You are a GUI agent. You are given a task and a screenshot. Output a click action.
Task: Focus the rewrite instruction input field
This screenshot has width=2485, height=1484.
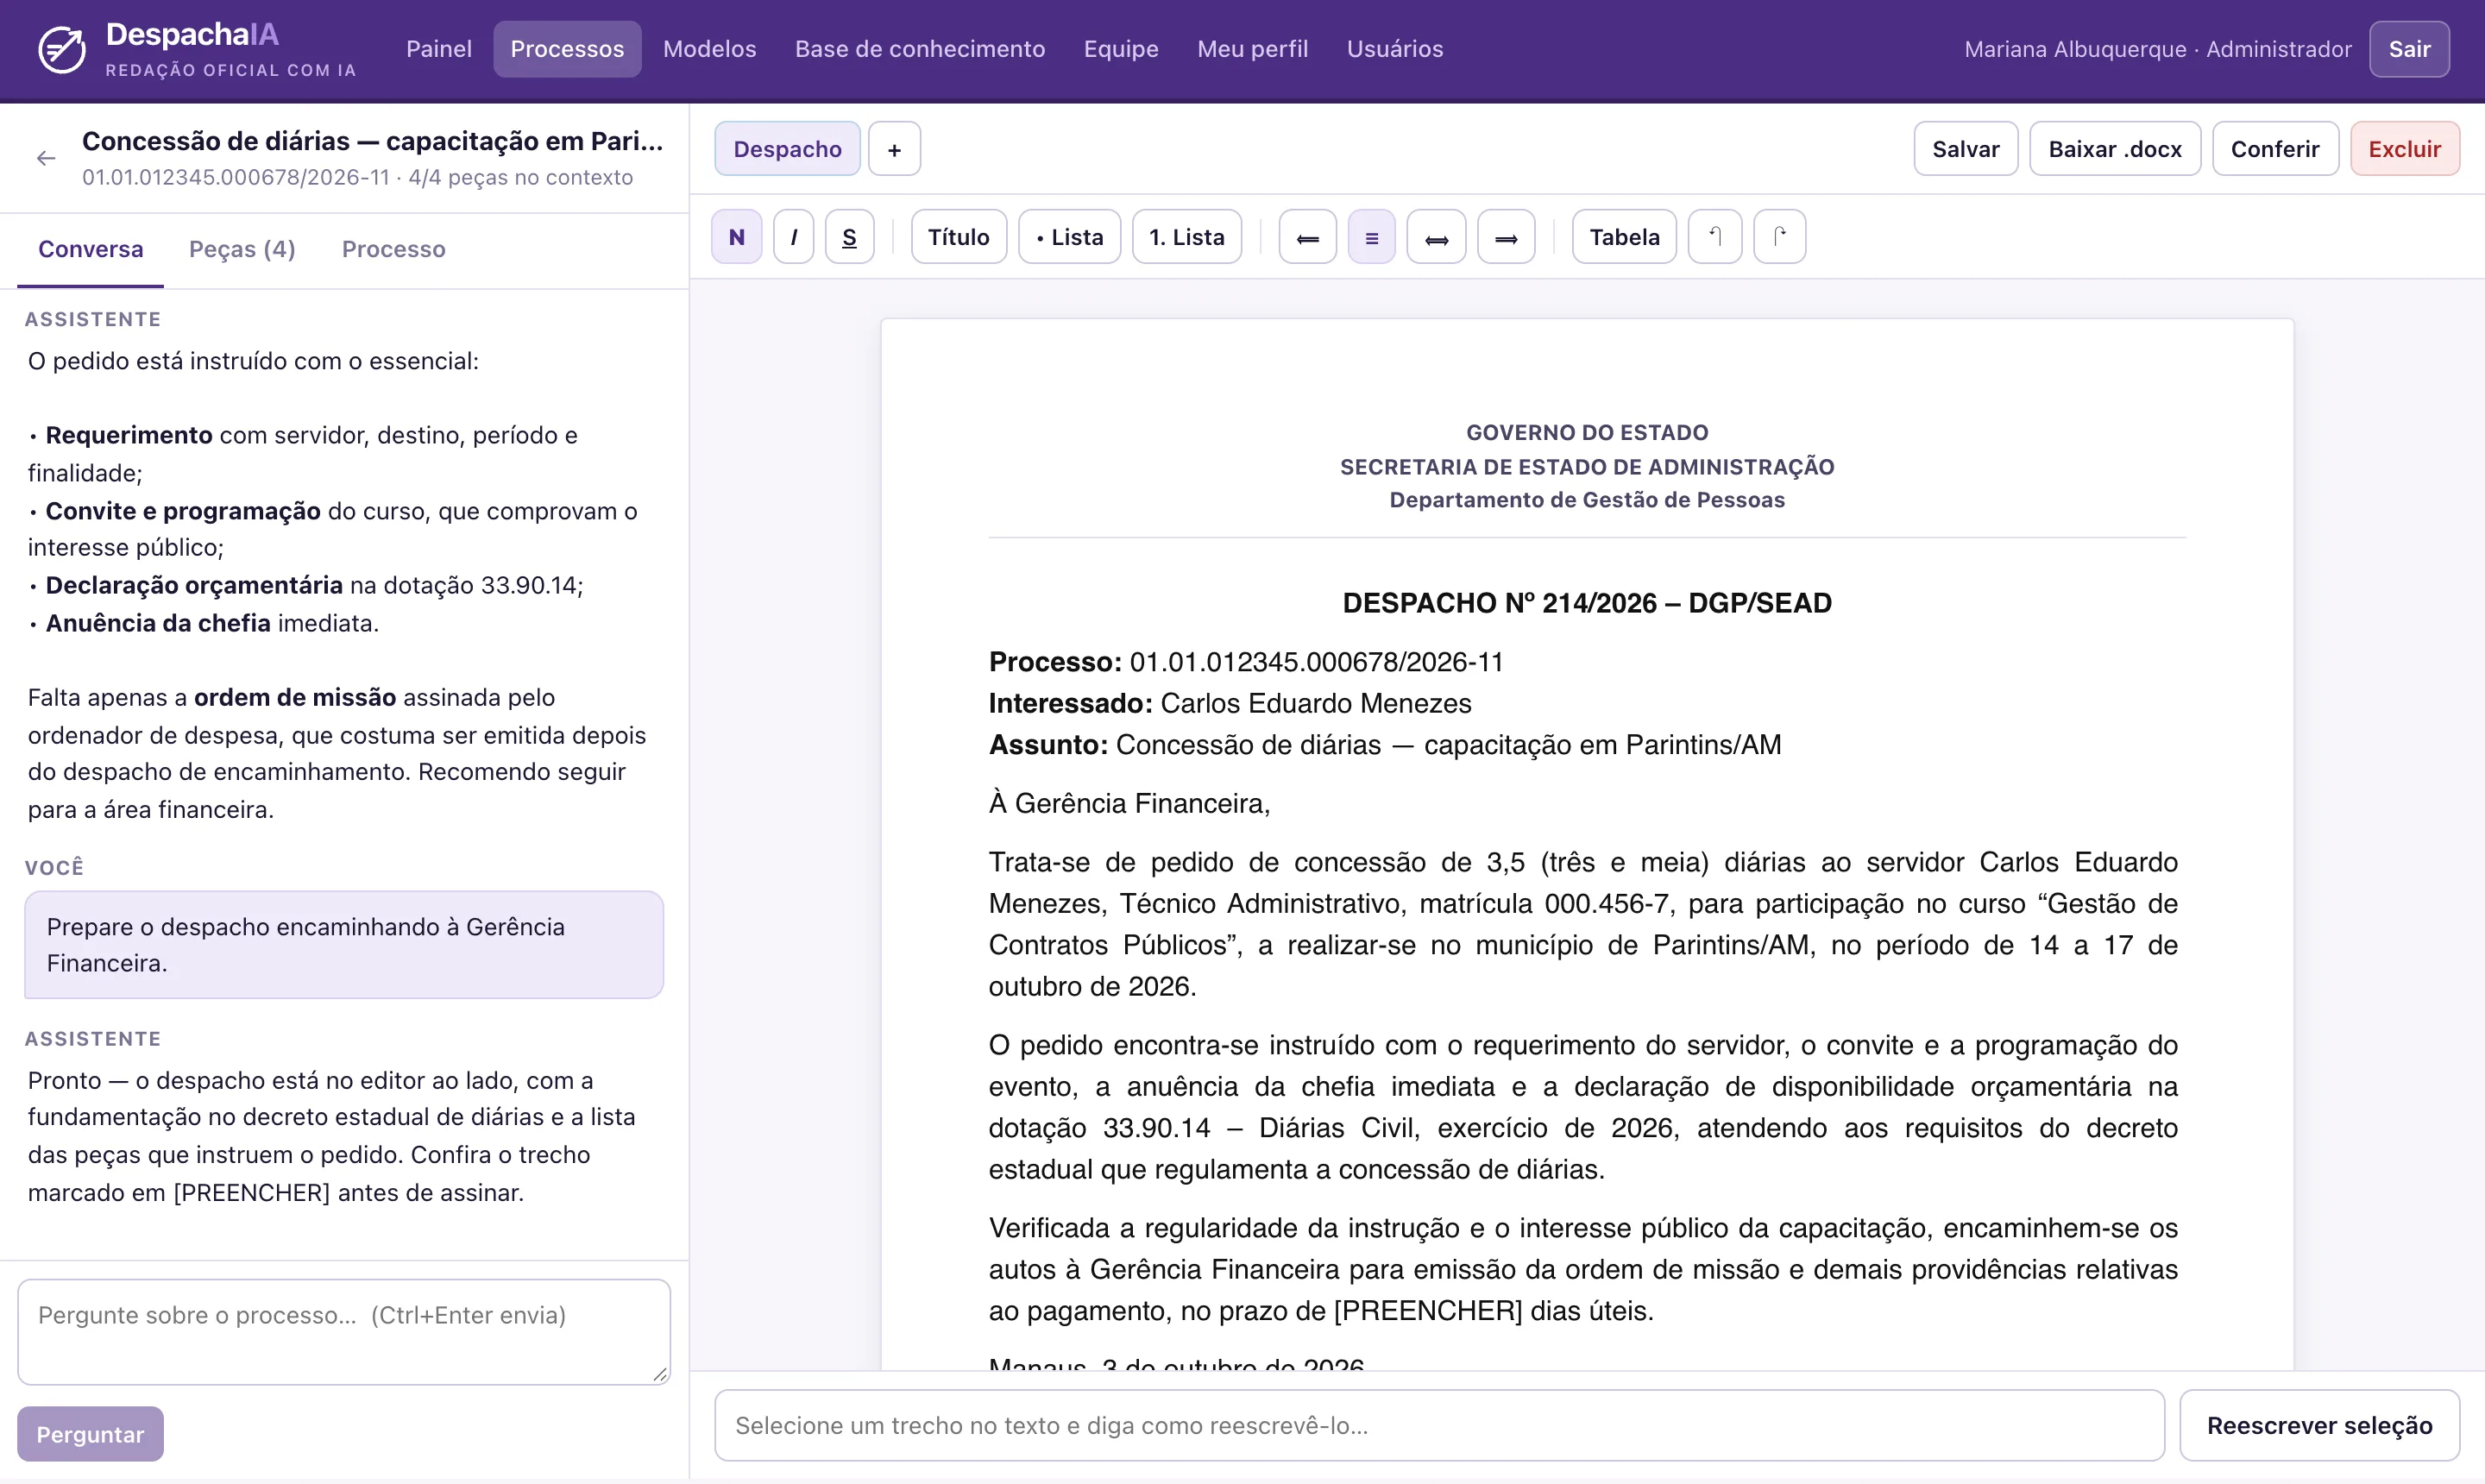click(x=1439, y=1424)
